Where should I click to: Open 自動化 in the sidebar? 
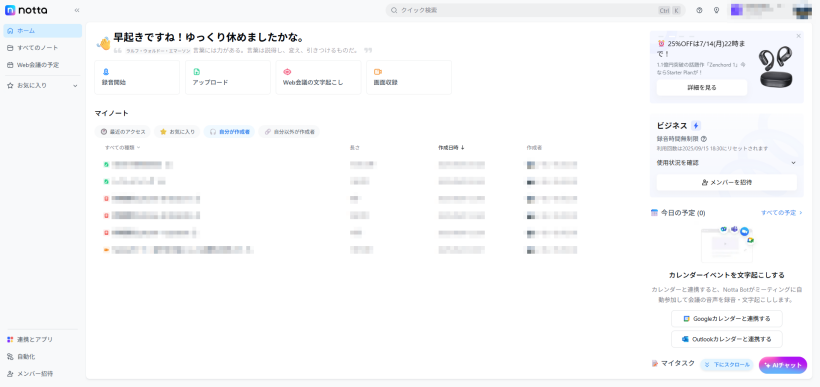pyautogui.click(x=42, y=357)
